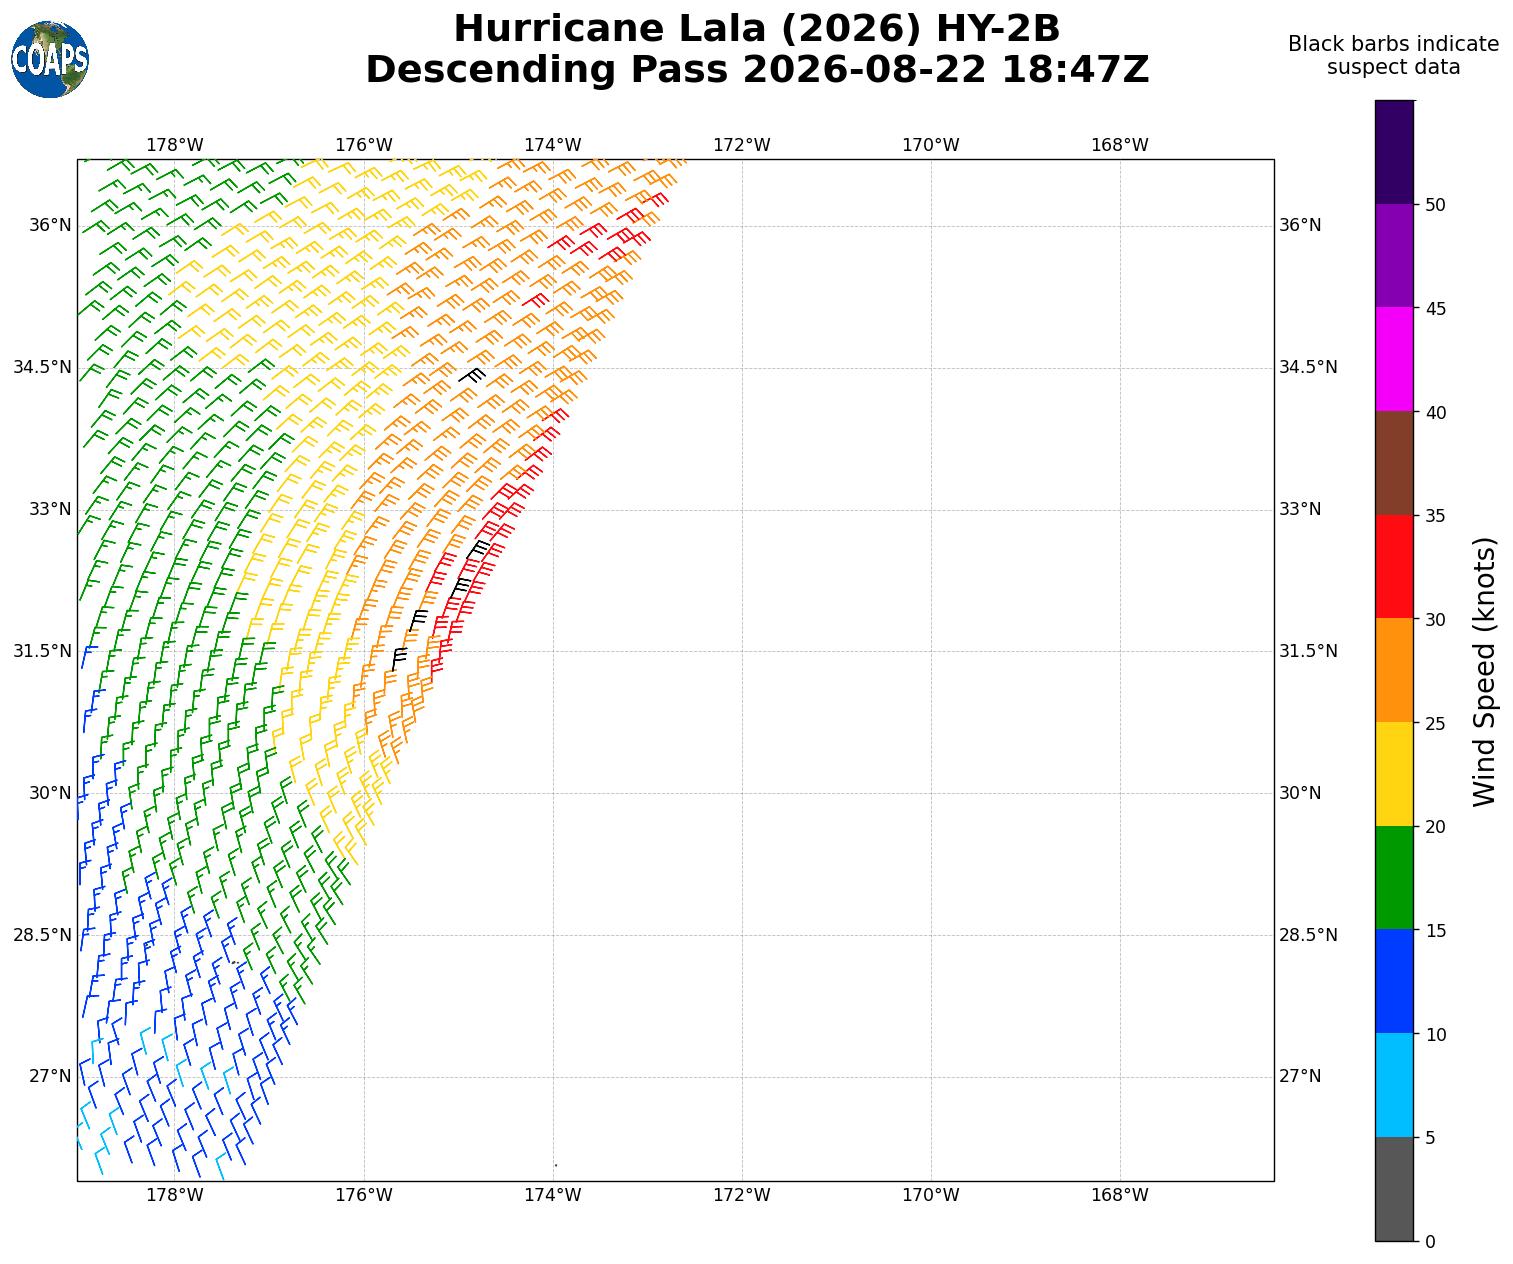Click the colorbar tick label 20
The width and height of the screenshot is (1513, 1264).
click(1436, 827)
